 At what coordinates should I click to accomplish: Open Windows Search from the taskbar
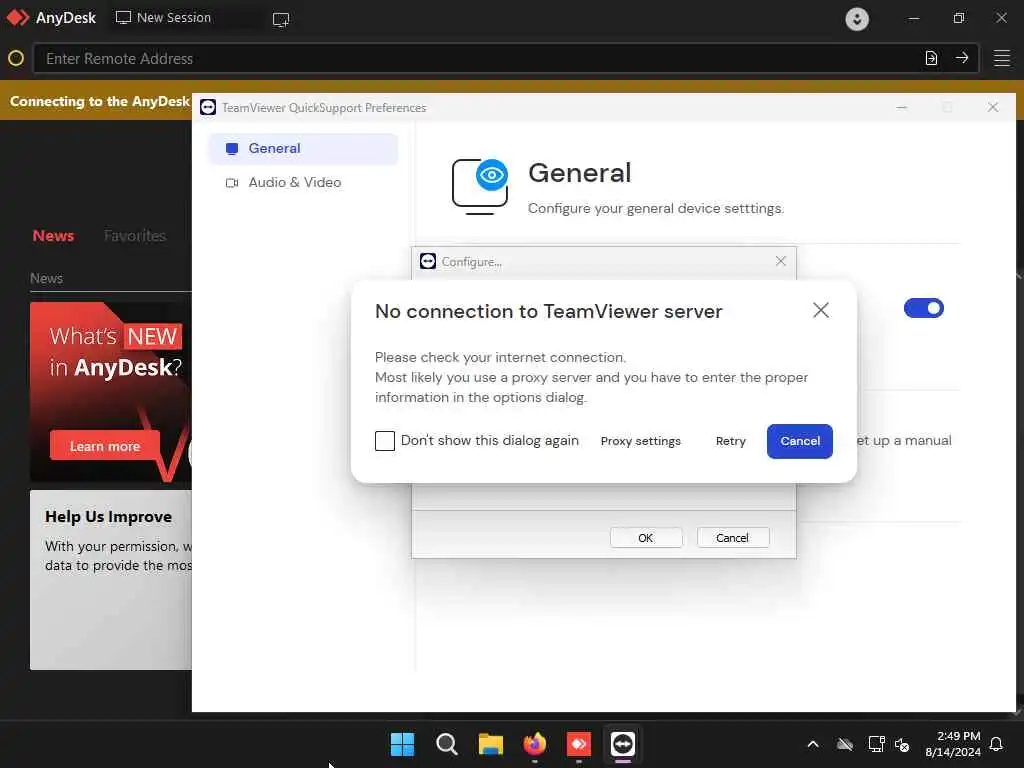coord(447,744)
